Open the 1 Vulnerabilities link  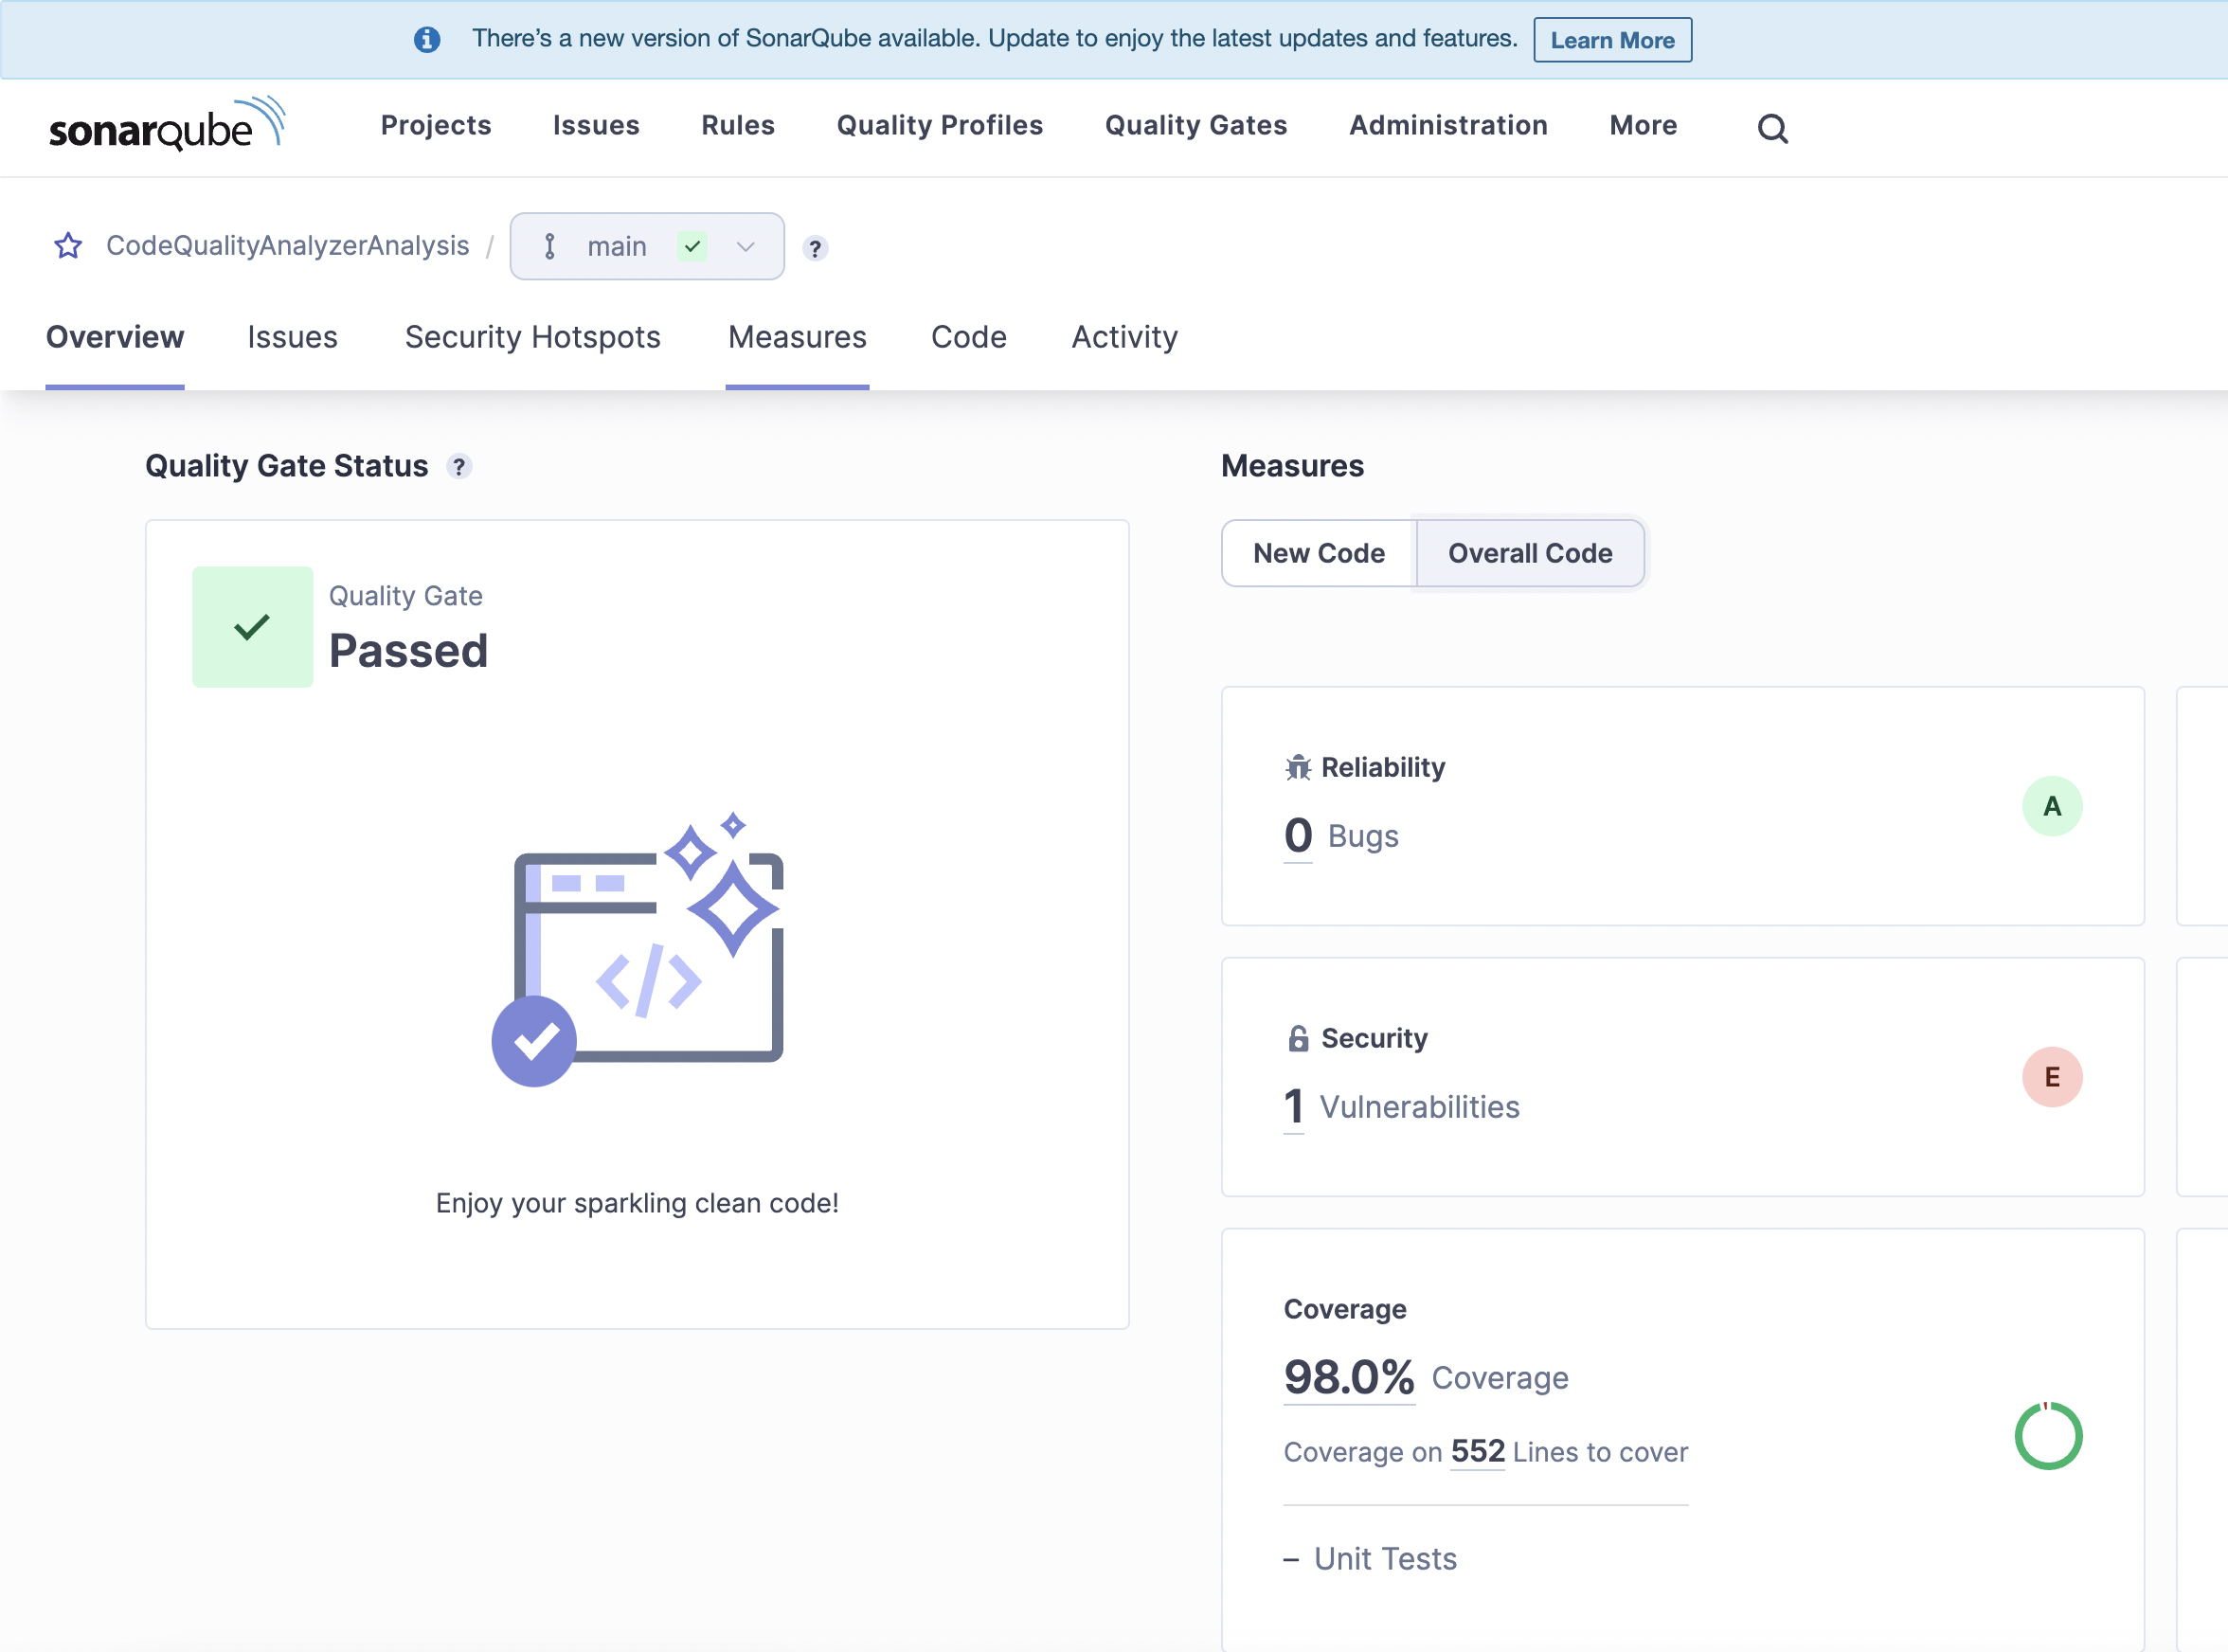(x=1293, y=1107)
